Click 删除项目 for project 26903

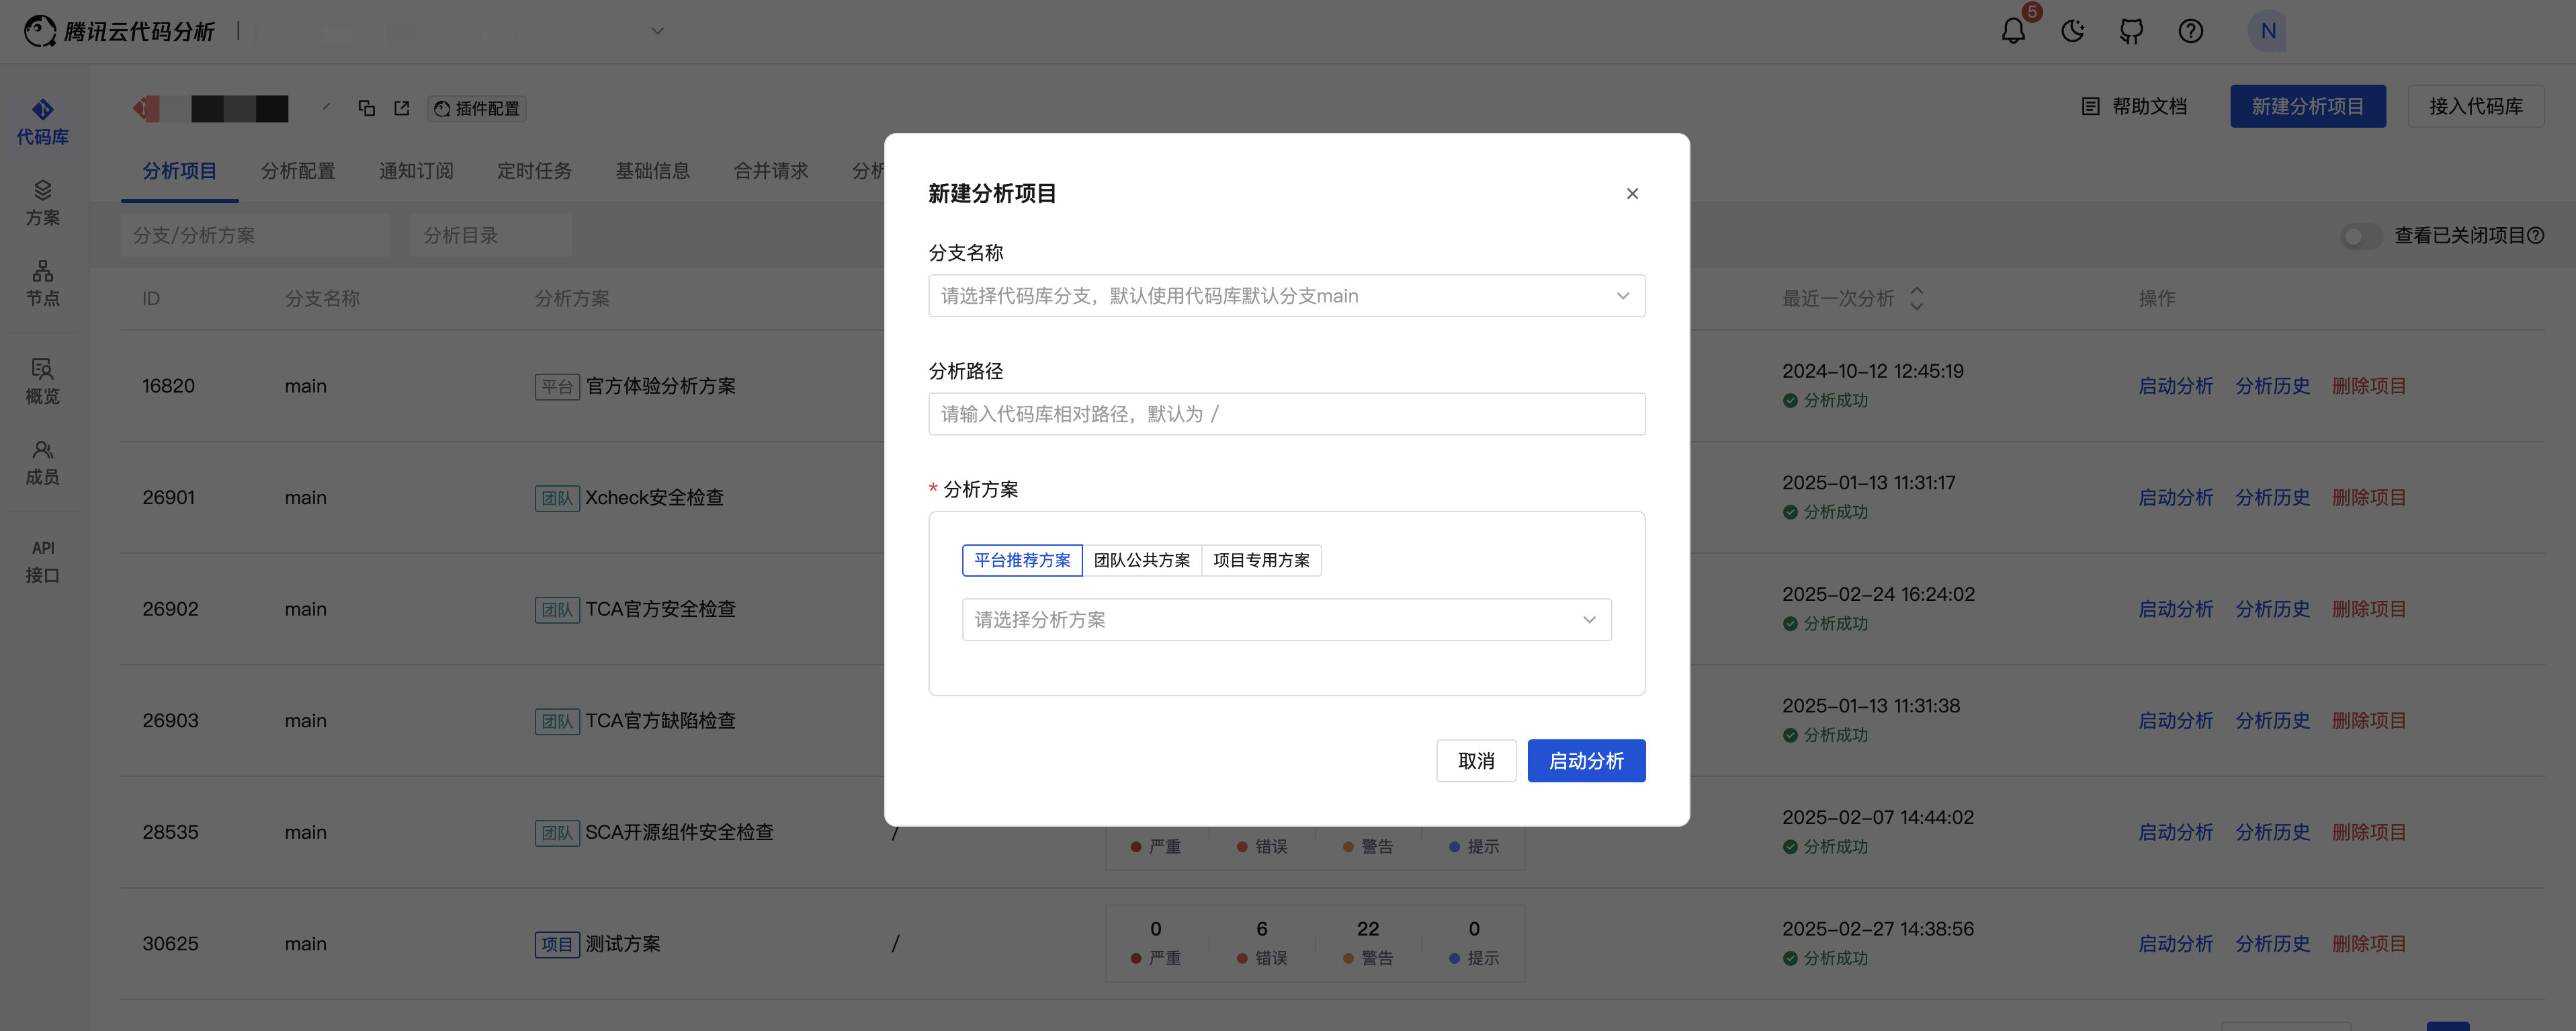pyautogui.click(x=2369, y=721)
